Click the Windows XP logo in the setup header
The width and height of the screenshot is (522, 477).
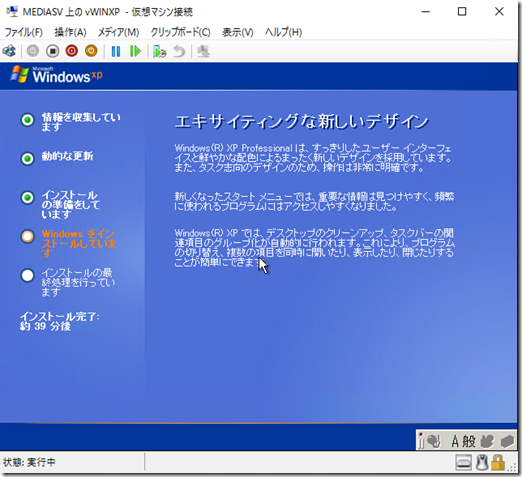pyautogui.click(x=56, y=75)
